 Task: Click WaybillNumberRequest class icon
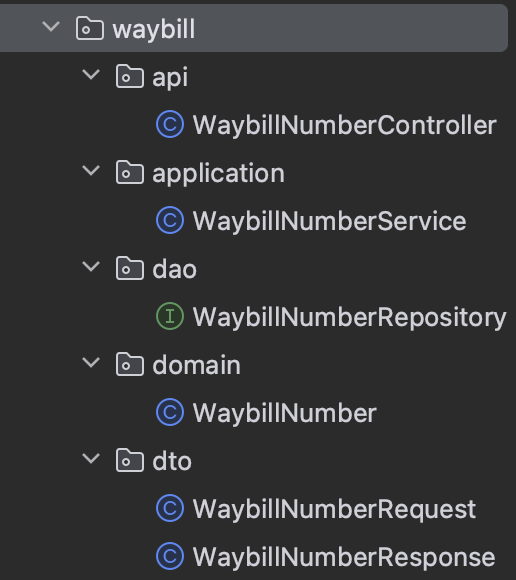pos(170,509)
